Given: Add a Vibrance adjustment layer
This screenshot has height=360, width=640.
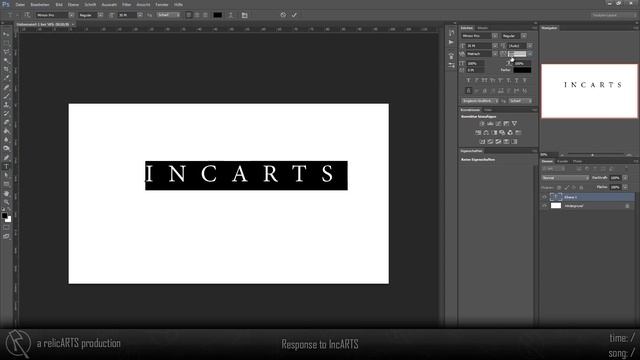Looking at the screenshot, I should 514,124.
